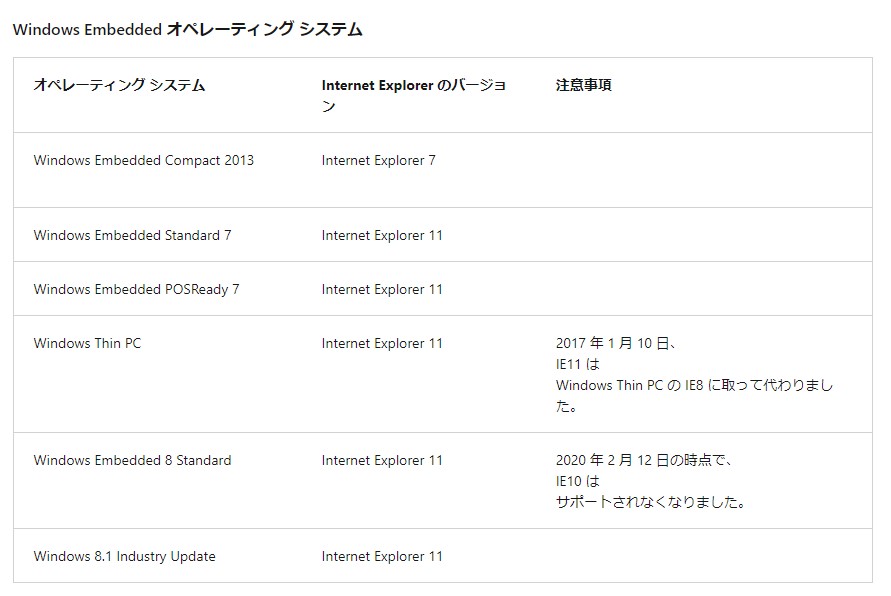The height and width of the screenshot is (596, 891).
Task: Select Internet Explorer 11 beside POSReady 7
Action: click(383, 288)
